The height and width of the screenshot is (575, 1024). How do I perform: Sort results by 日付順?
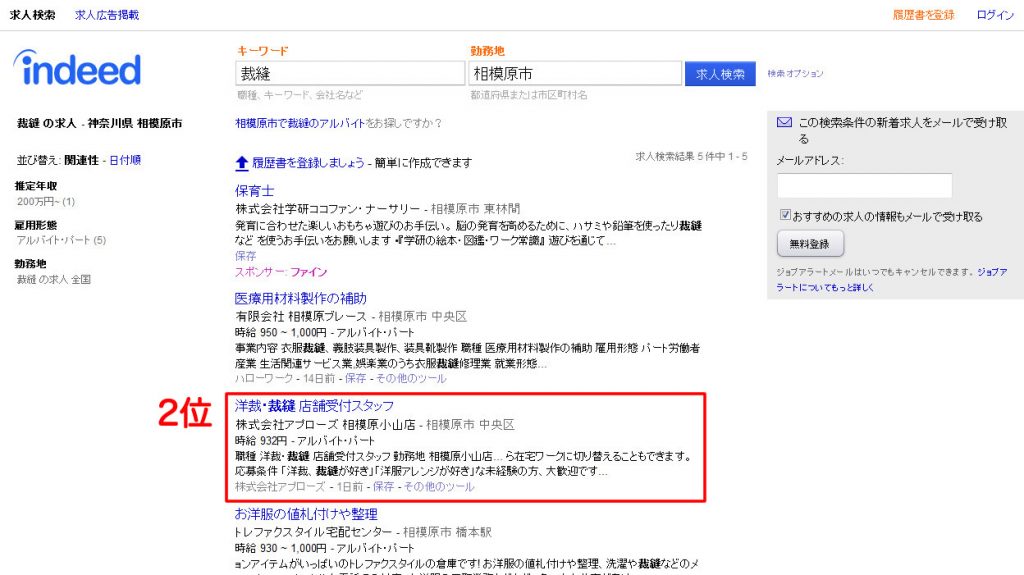coord(125,160)
